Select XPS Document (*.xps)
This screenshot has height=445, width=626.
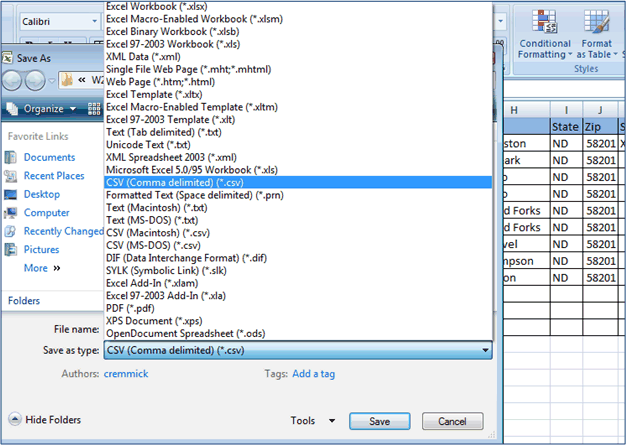298,320
